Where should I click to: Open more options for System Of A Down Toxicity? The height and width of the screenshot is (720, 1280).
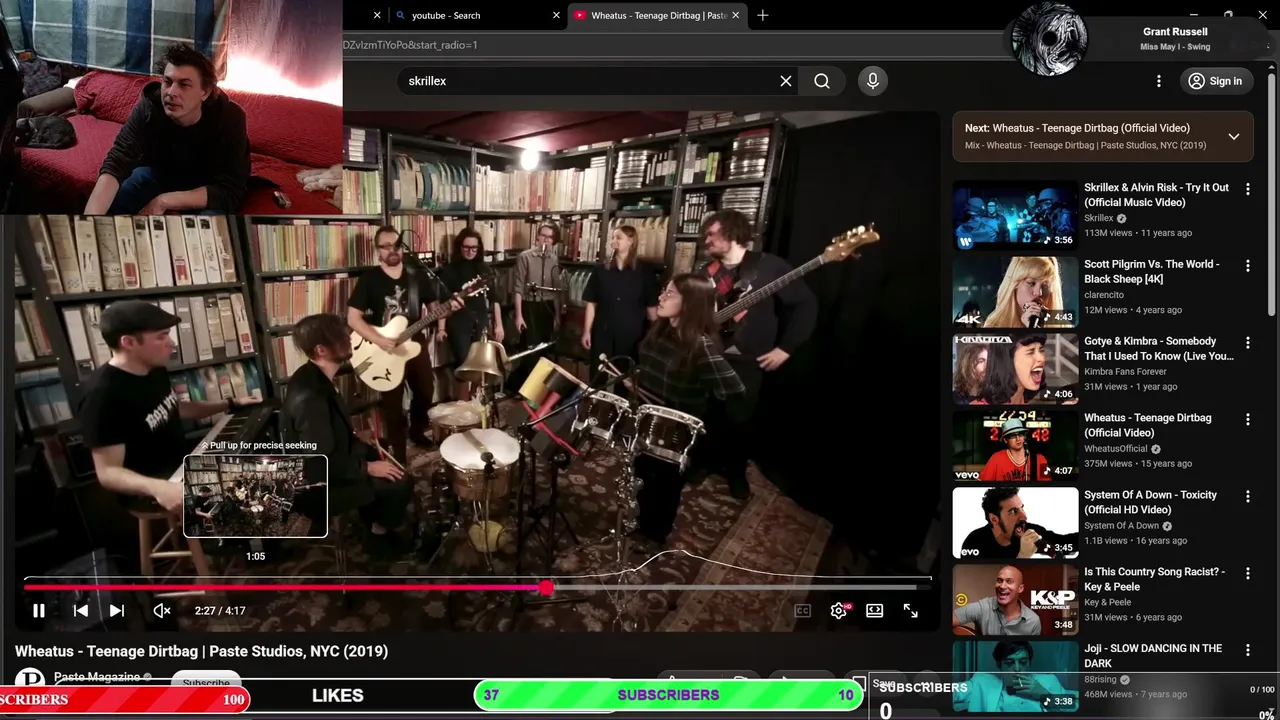point(1247,497)
